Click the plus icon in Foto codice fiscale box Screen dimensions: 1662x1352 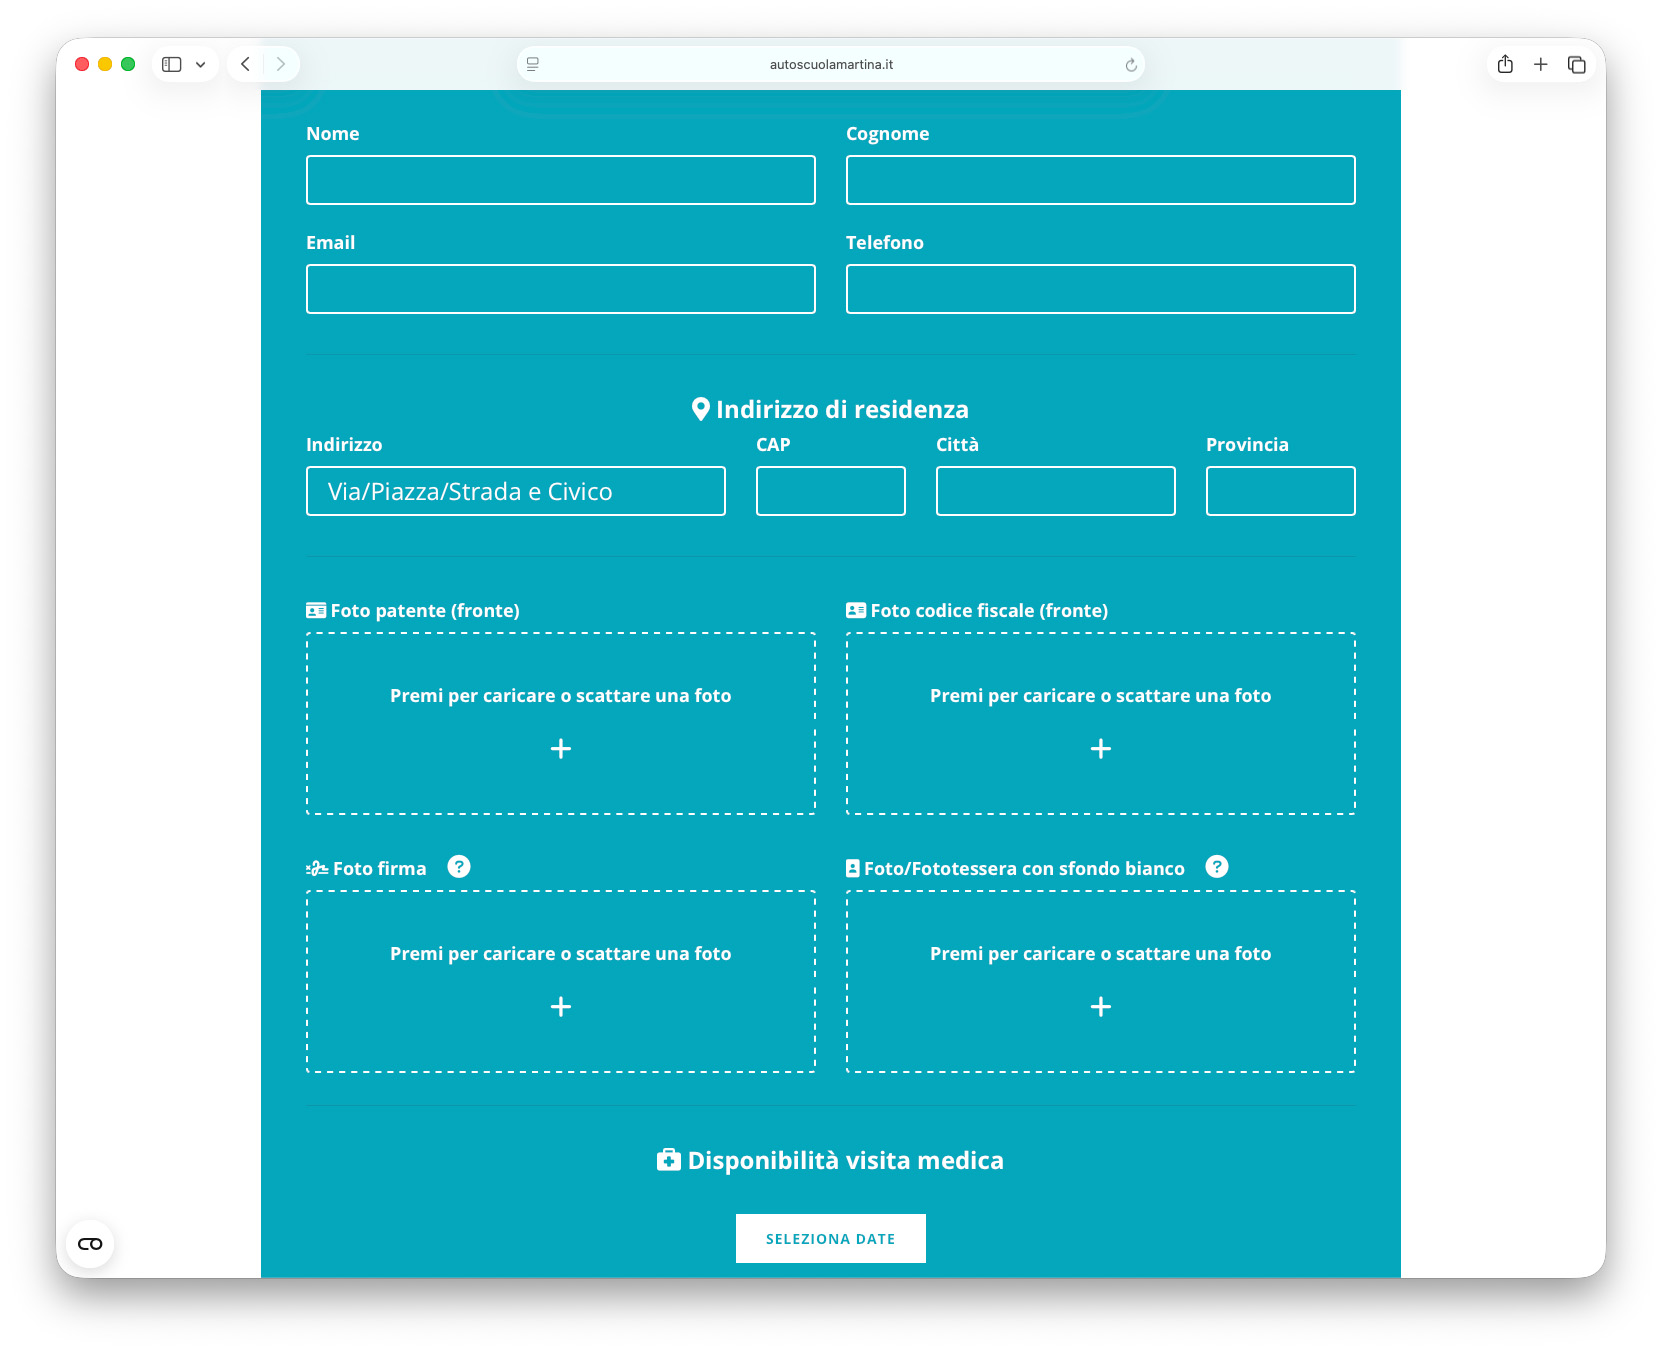pos(1100,749)
